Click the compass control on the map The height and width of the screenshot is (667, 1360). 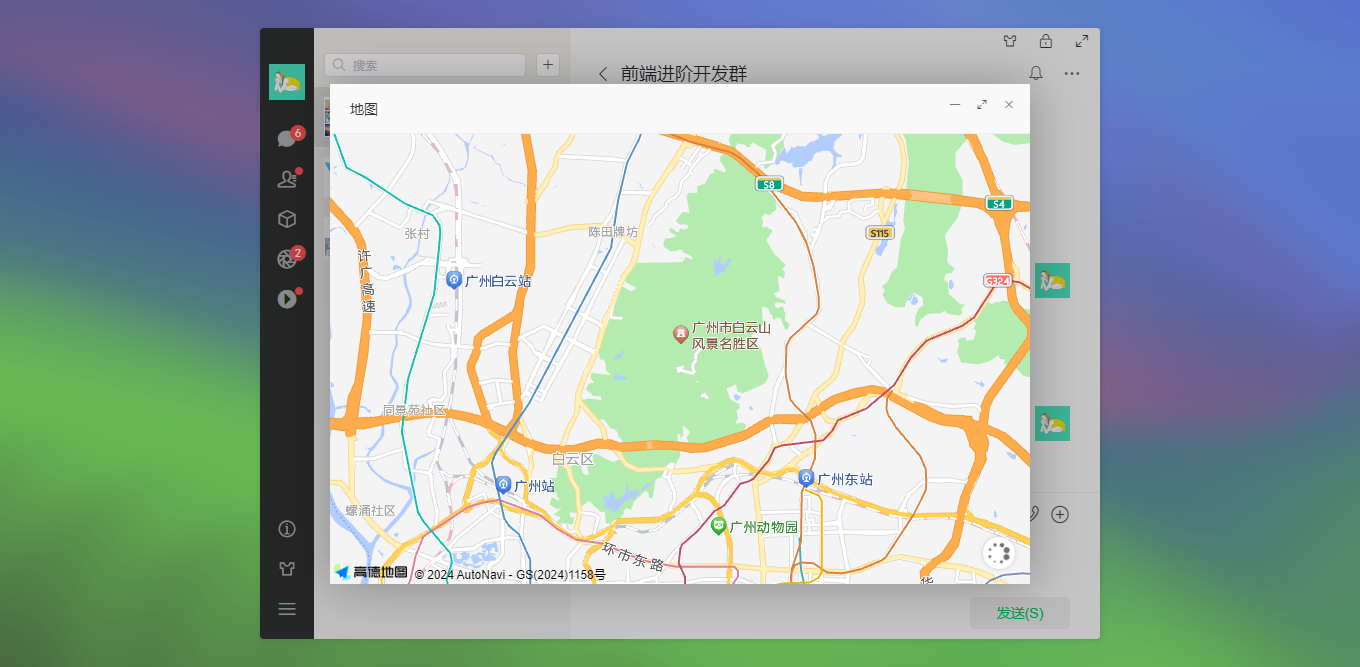(x=998, y=552)
